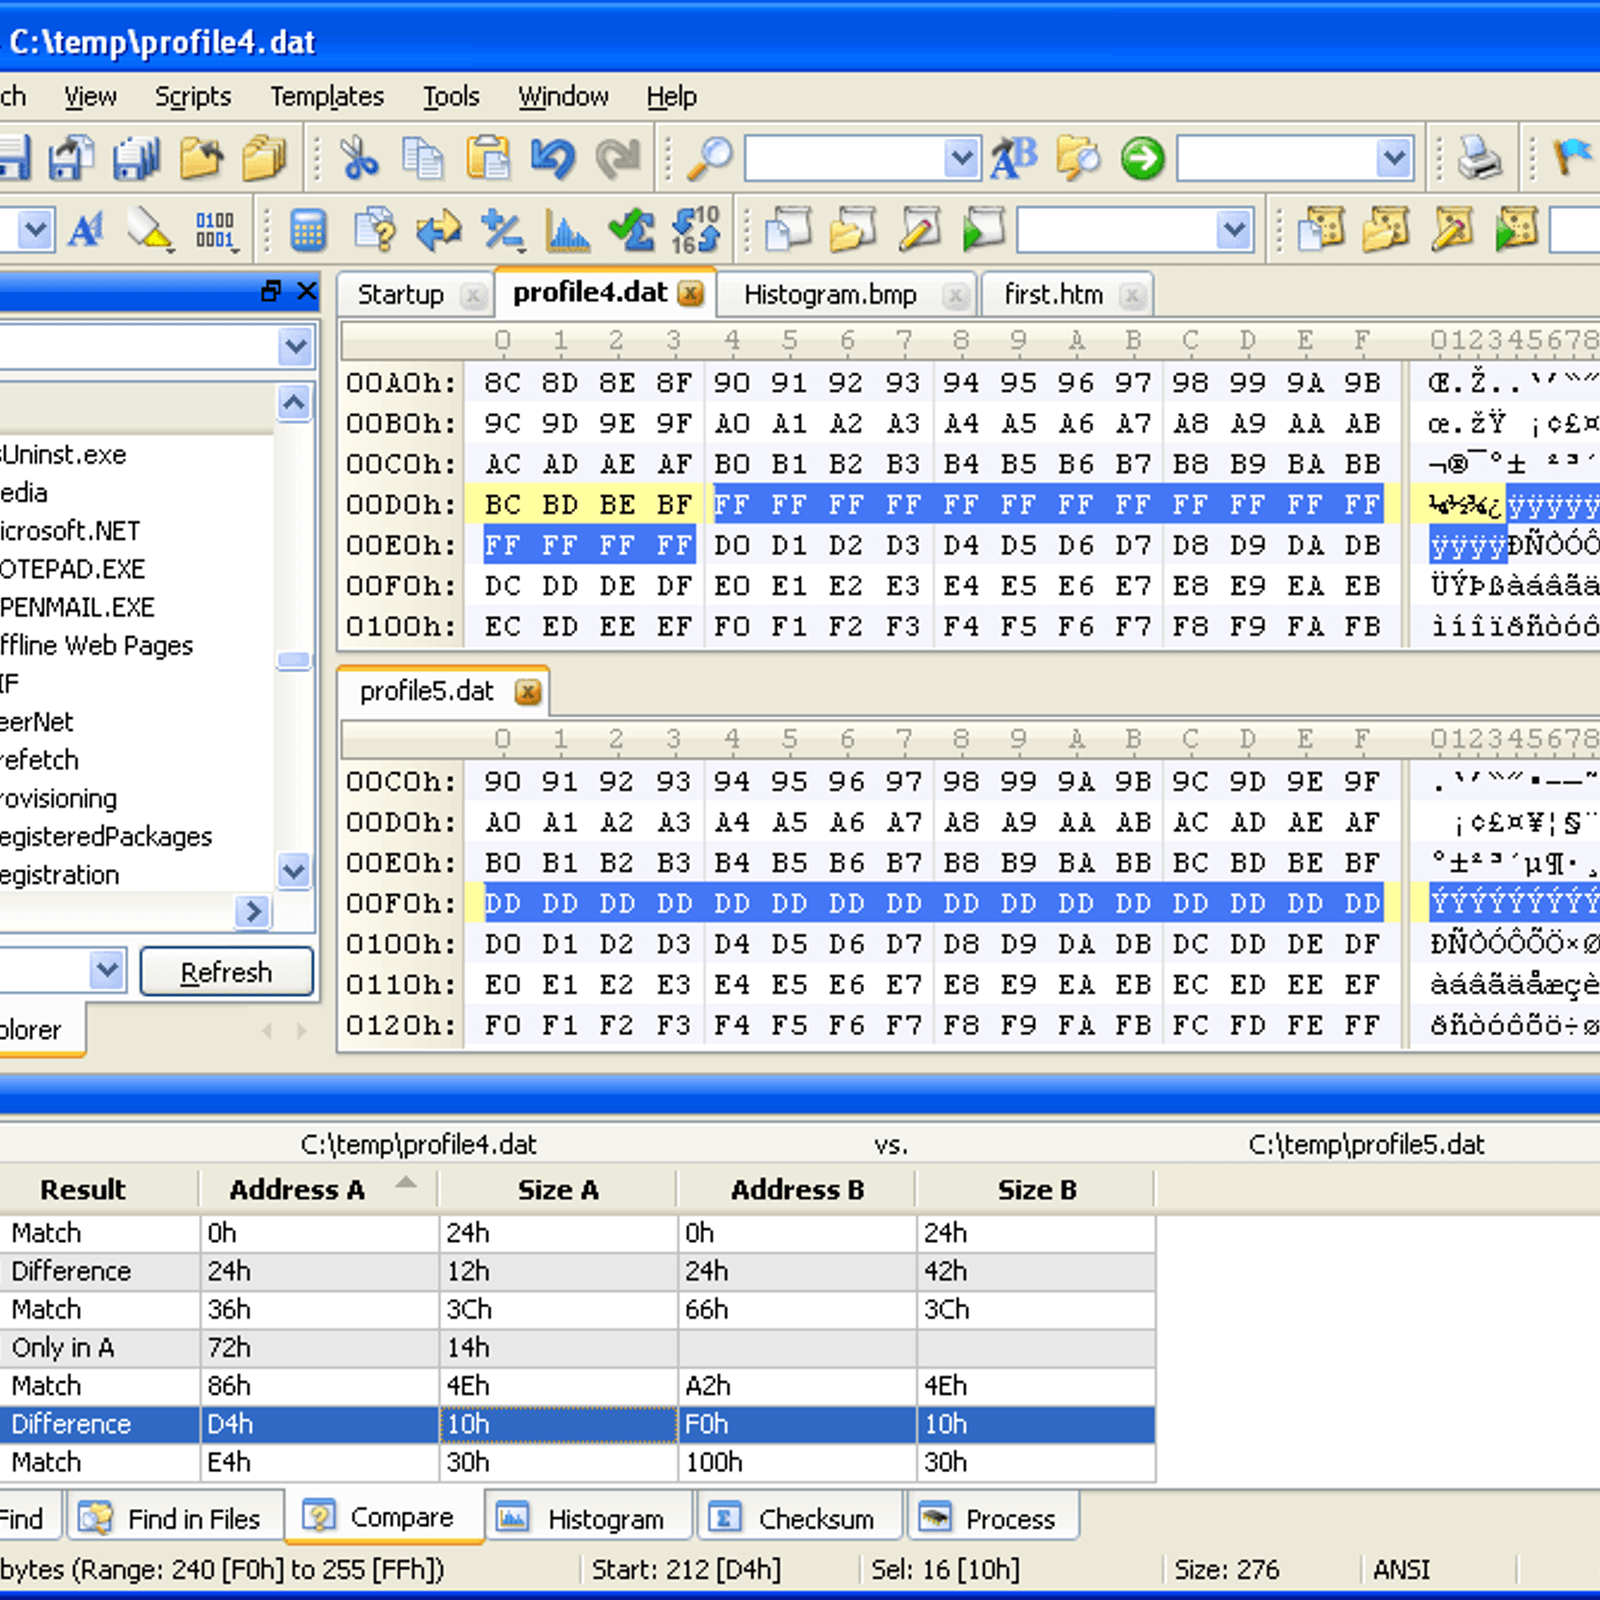
Task: Expand the Find text dropdown
Action: click(961, 158)
